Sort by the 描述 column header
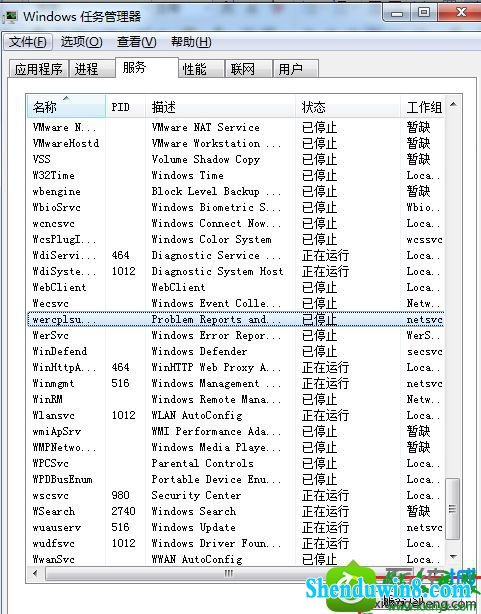Viewport: 481px width, 614px height. coord(221,107)
